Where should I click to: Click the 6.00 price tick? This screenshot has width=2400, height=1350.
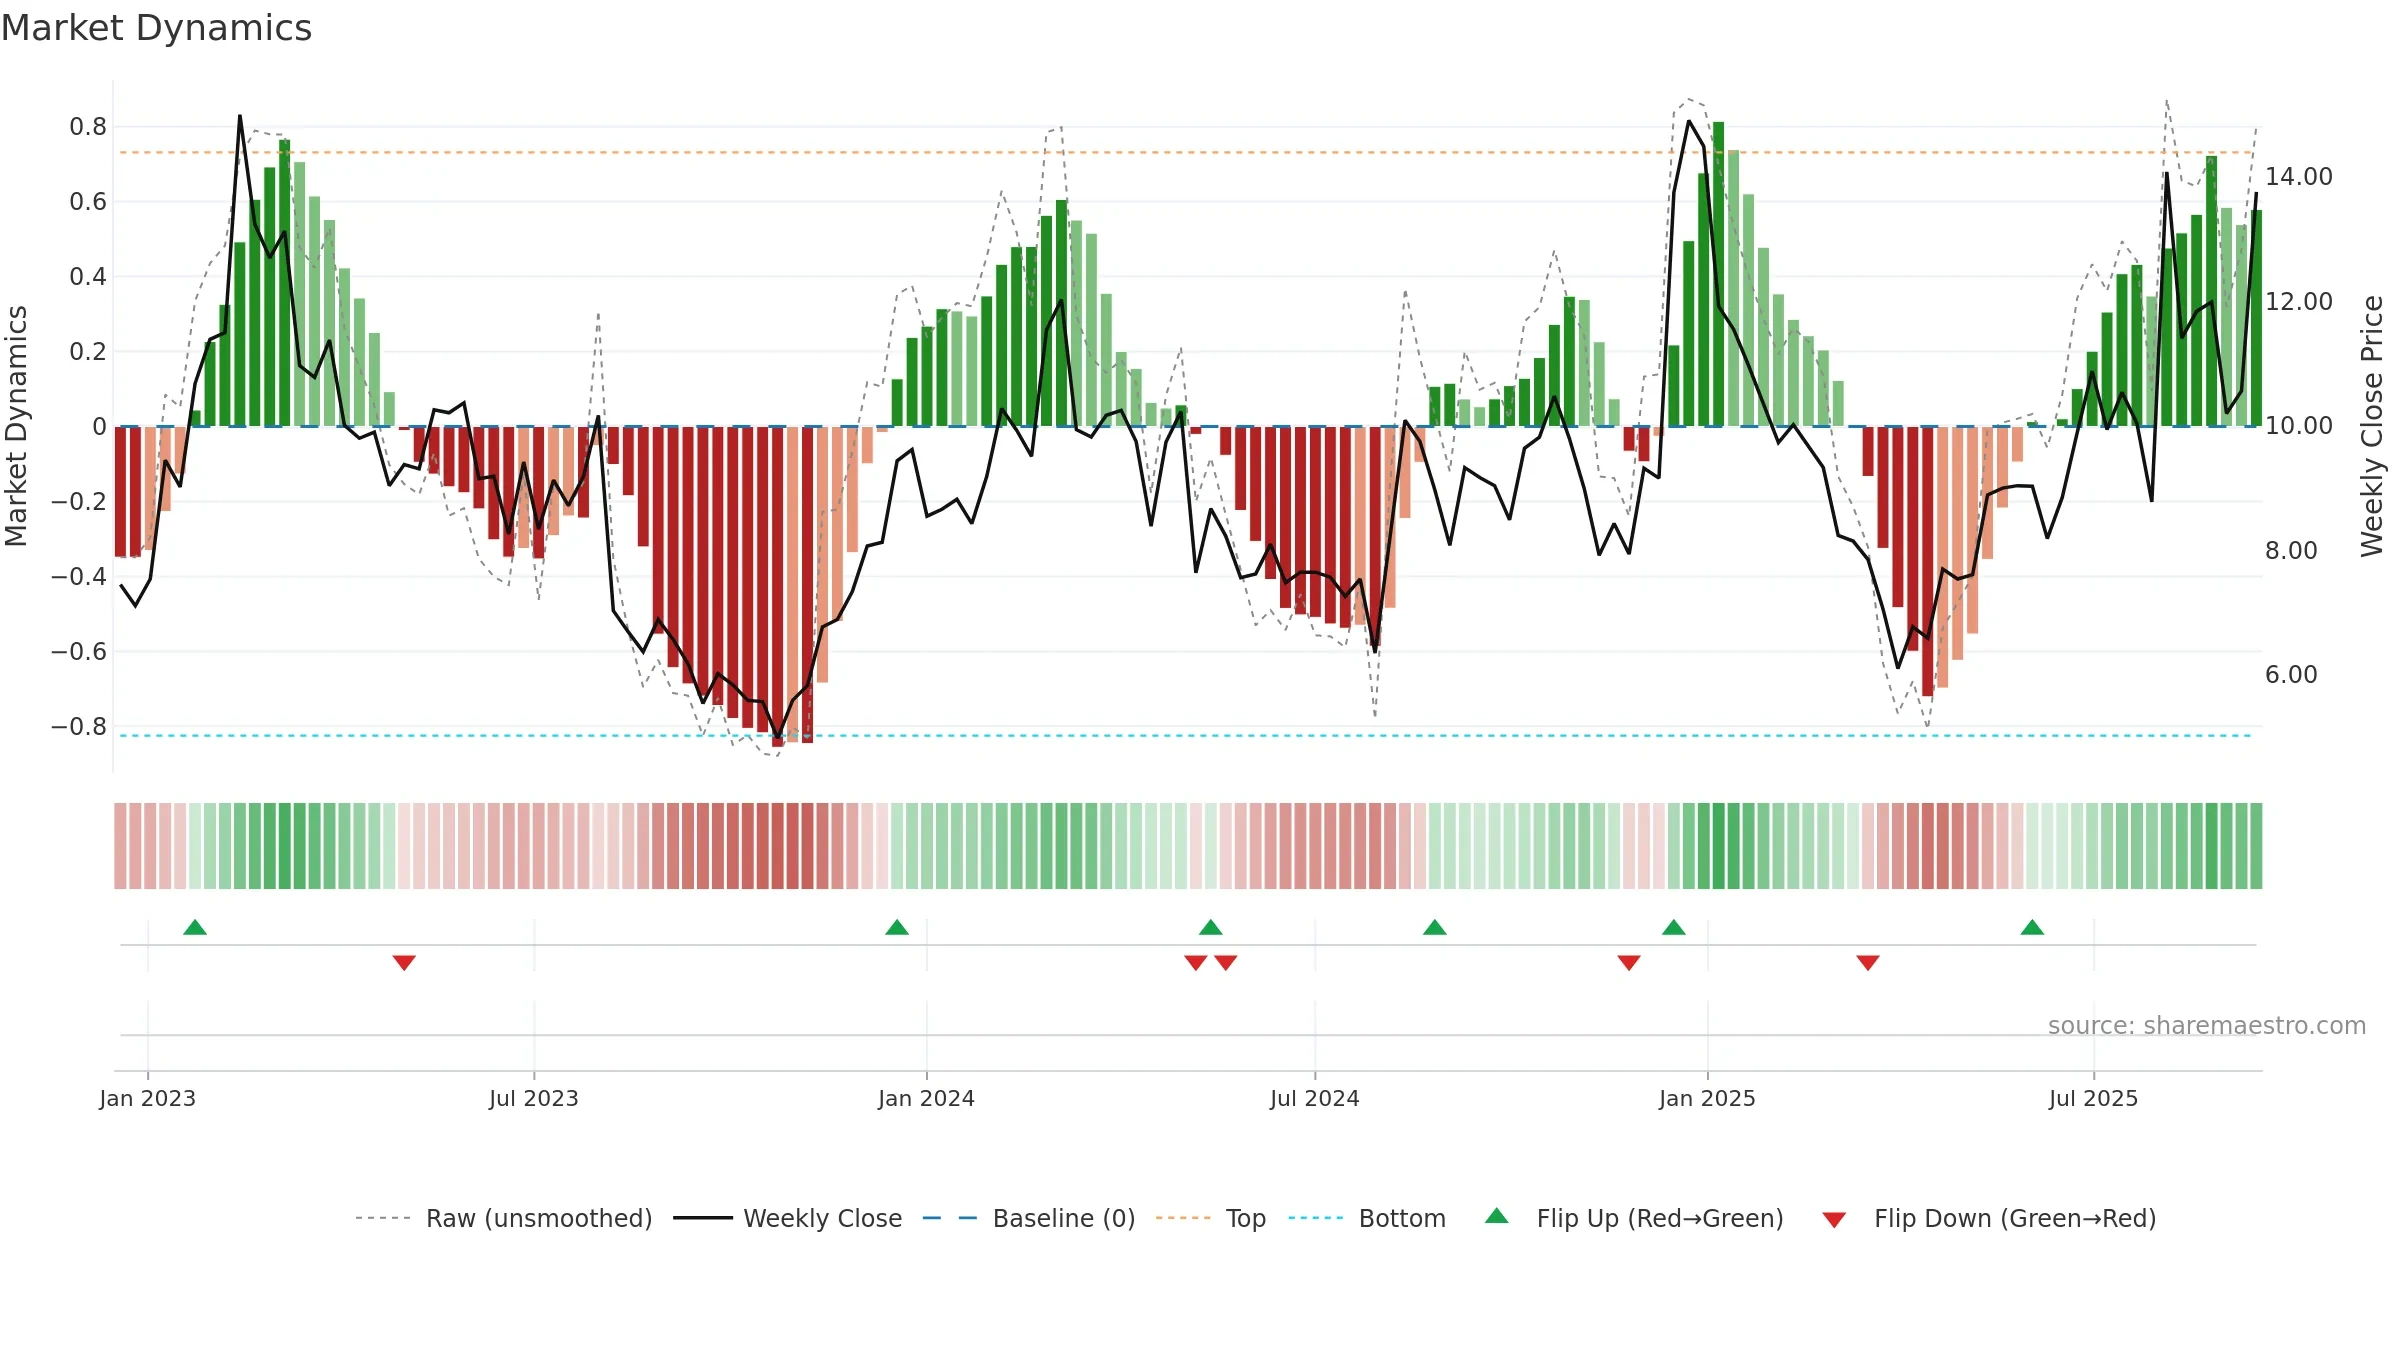(2291, 675)
